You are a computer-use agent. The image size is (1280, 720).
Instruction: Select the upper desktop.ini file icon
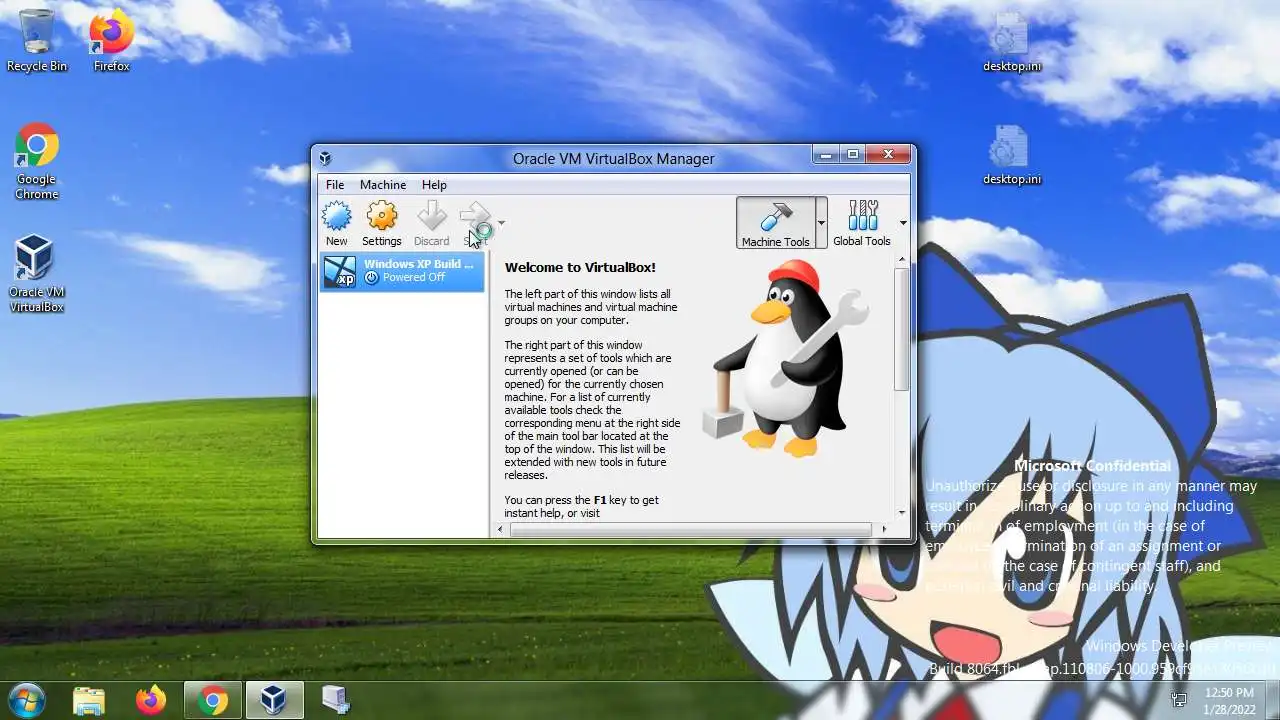tap(1011, 42)
